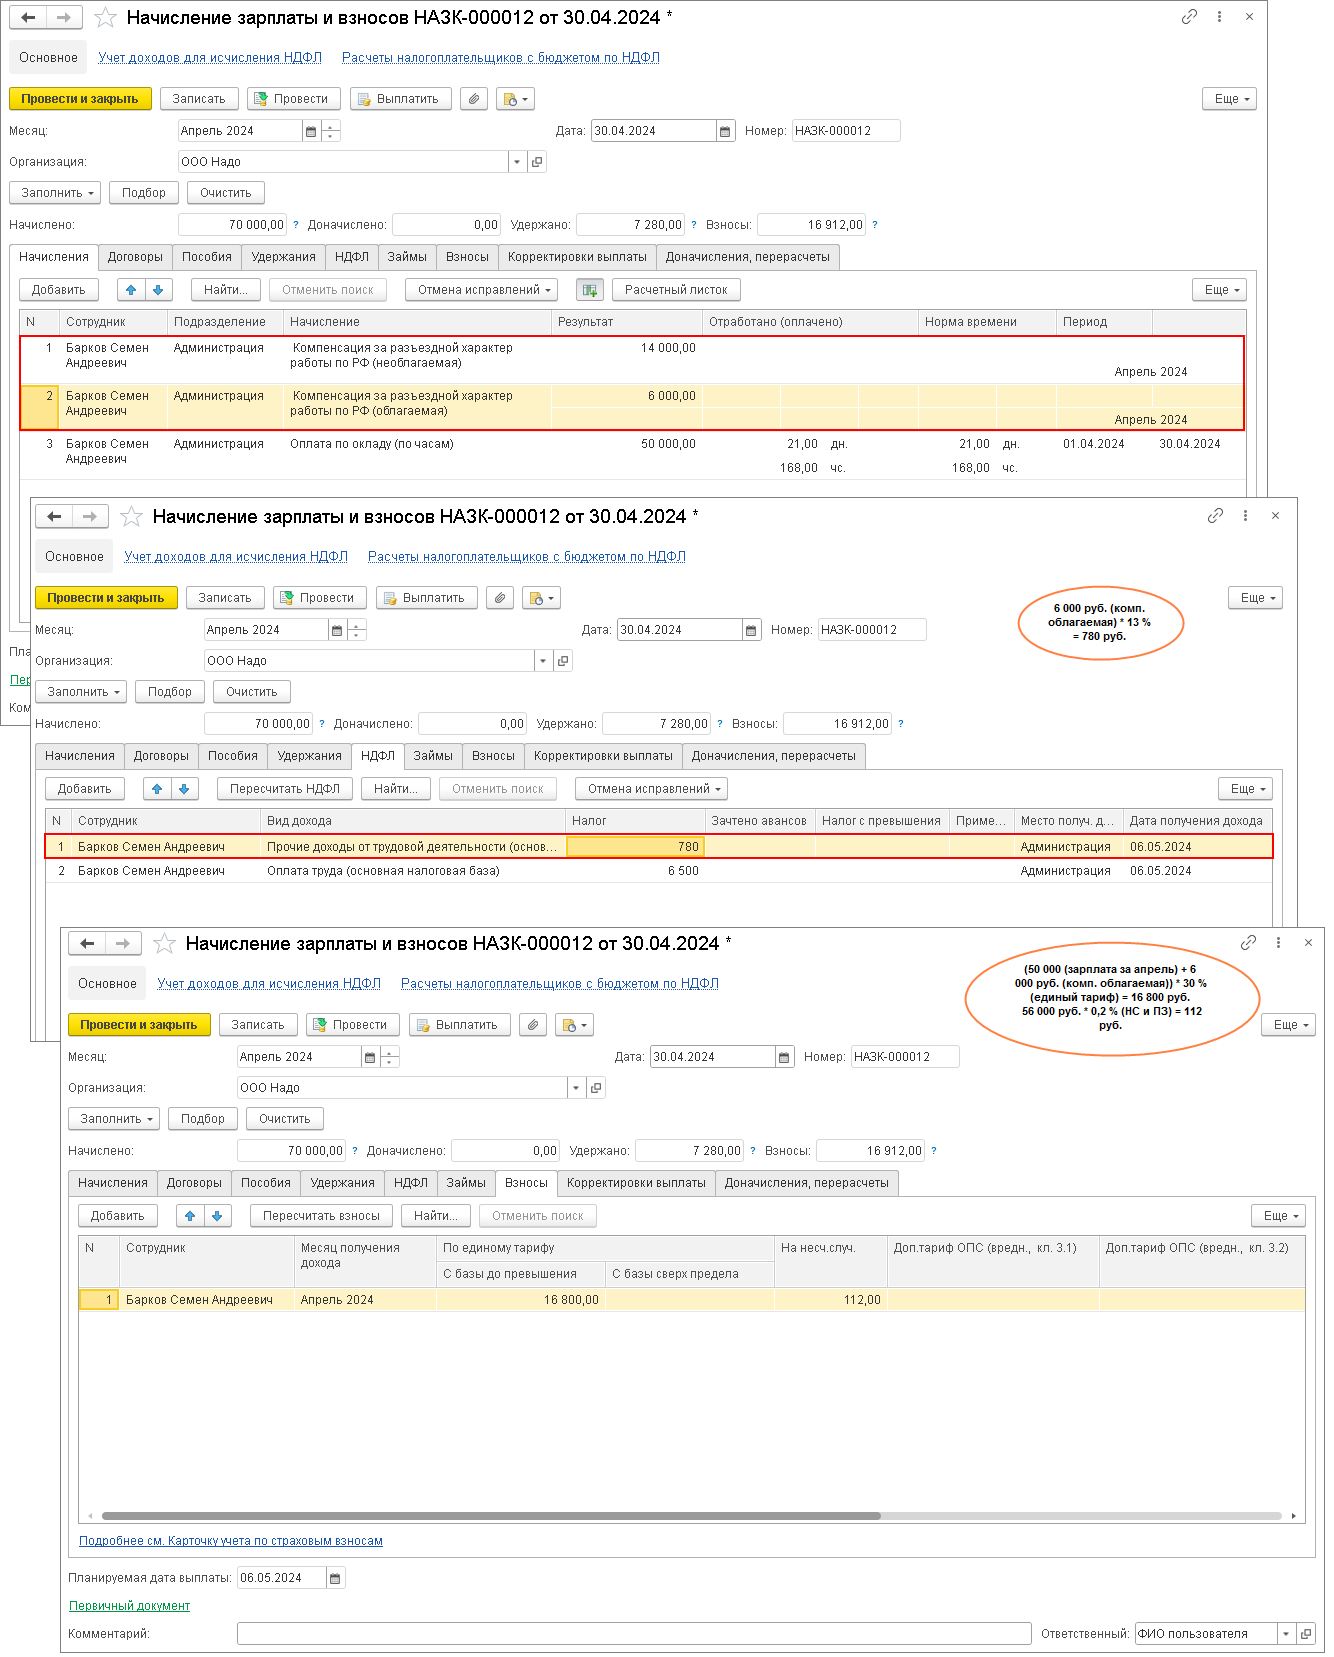Image resolution: width=1334 pixels, height=1657 pixels.
Task: Switch to Займы tab in the middle НДФЛ window
Action: 433,756
